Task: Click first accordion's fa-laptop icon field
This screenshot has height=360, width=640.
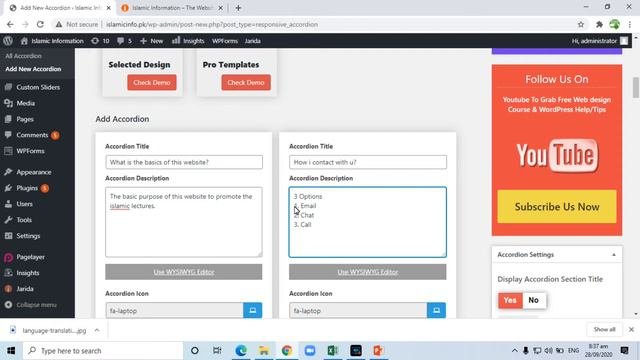Action: point(174,311)
